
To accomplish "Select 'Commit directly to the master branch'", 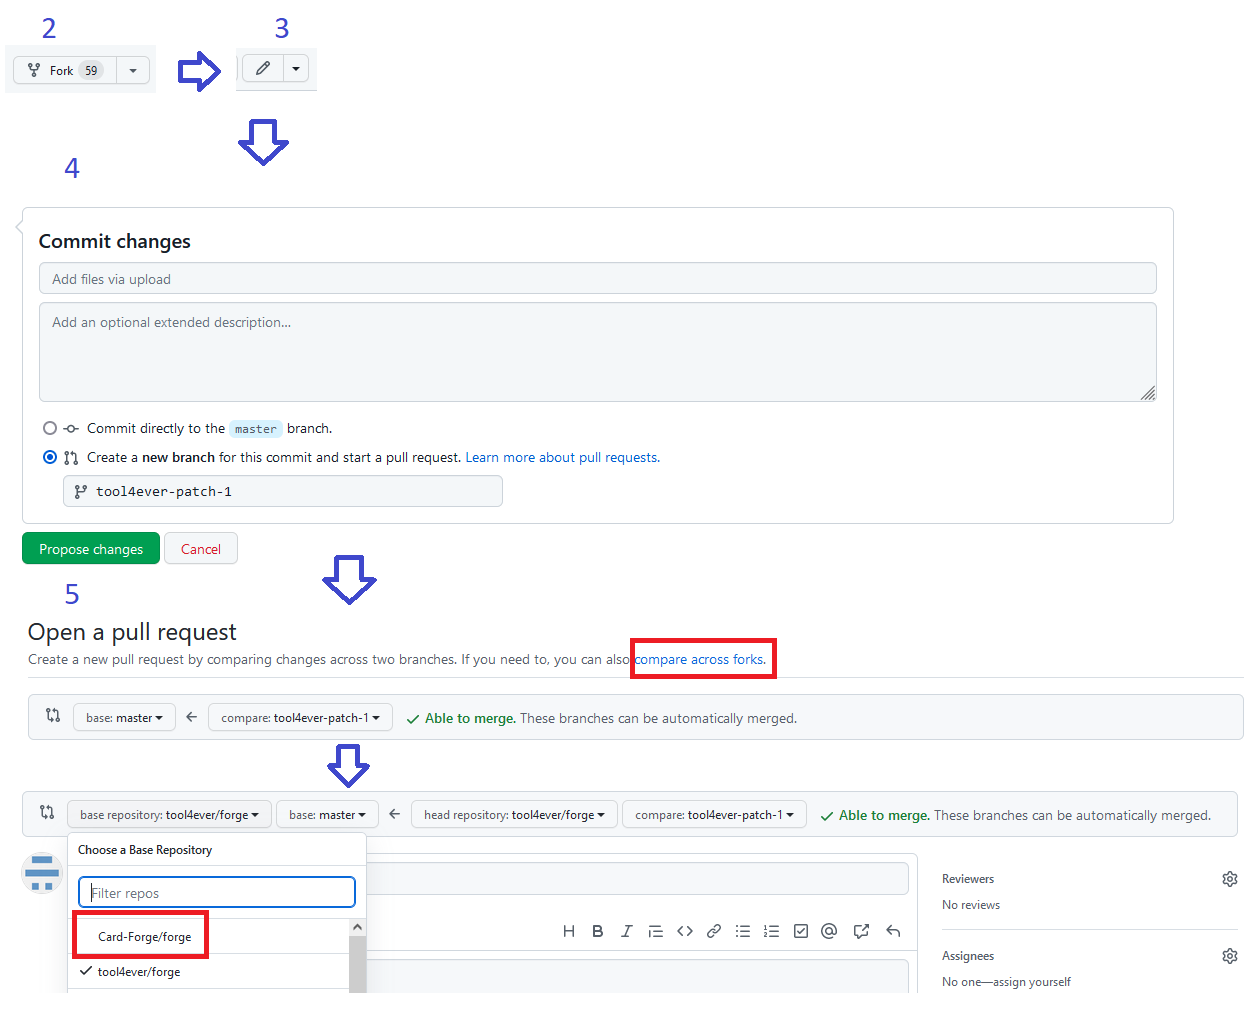I will pos(50,428).
